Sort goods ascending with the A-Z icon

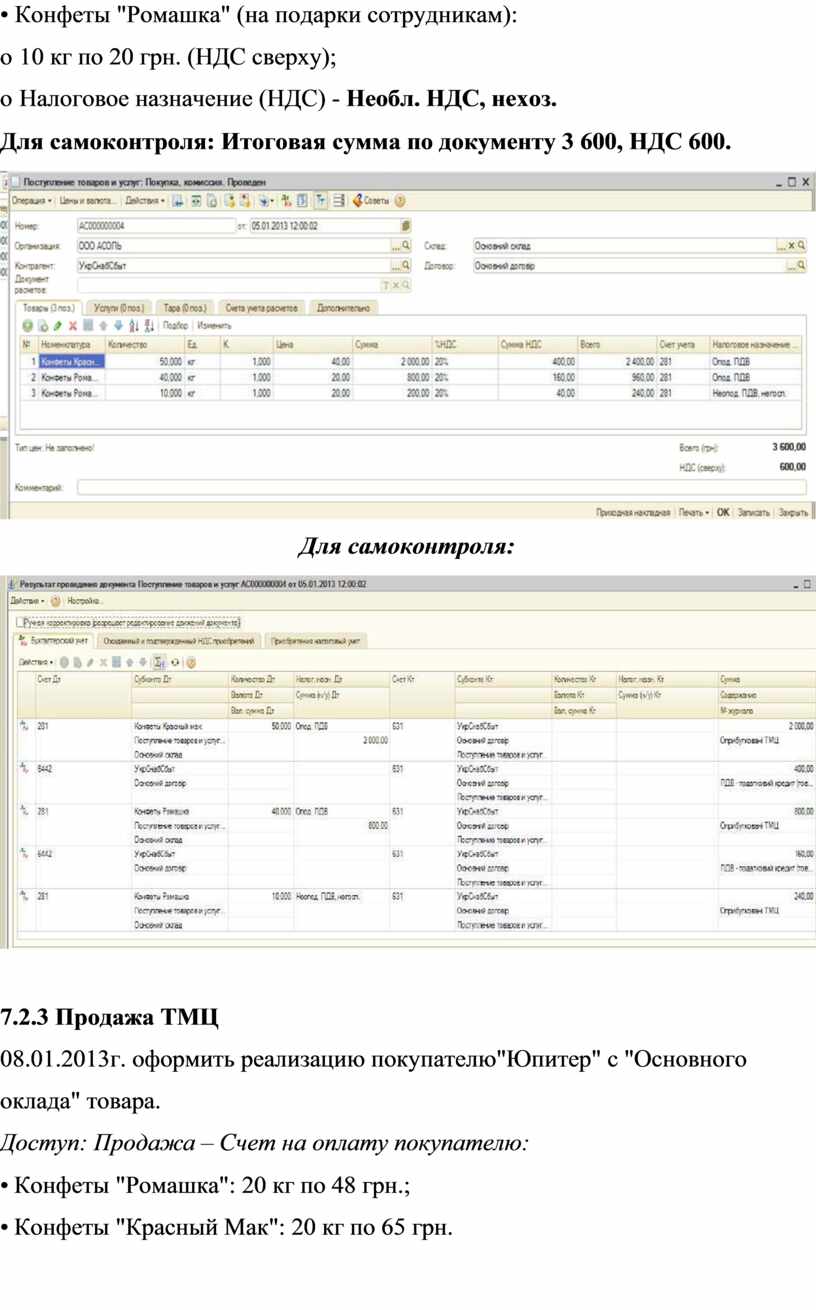point(135,325)
